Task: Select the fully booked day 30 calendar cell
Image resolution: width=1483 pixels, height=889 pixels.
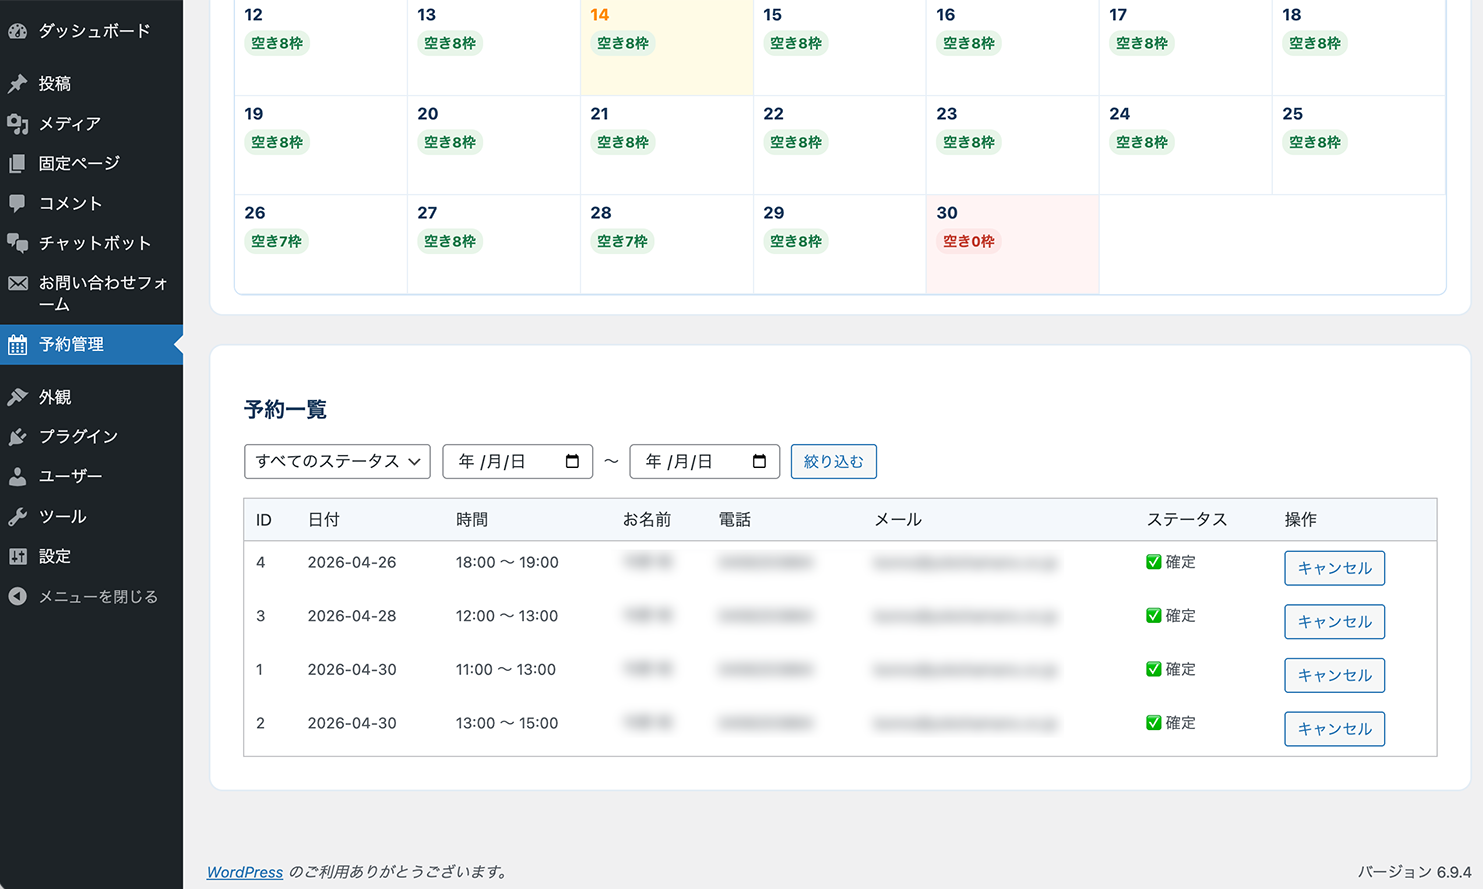Action: tap(1011, 244)
